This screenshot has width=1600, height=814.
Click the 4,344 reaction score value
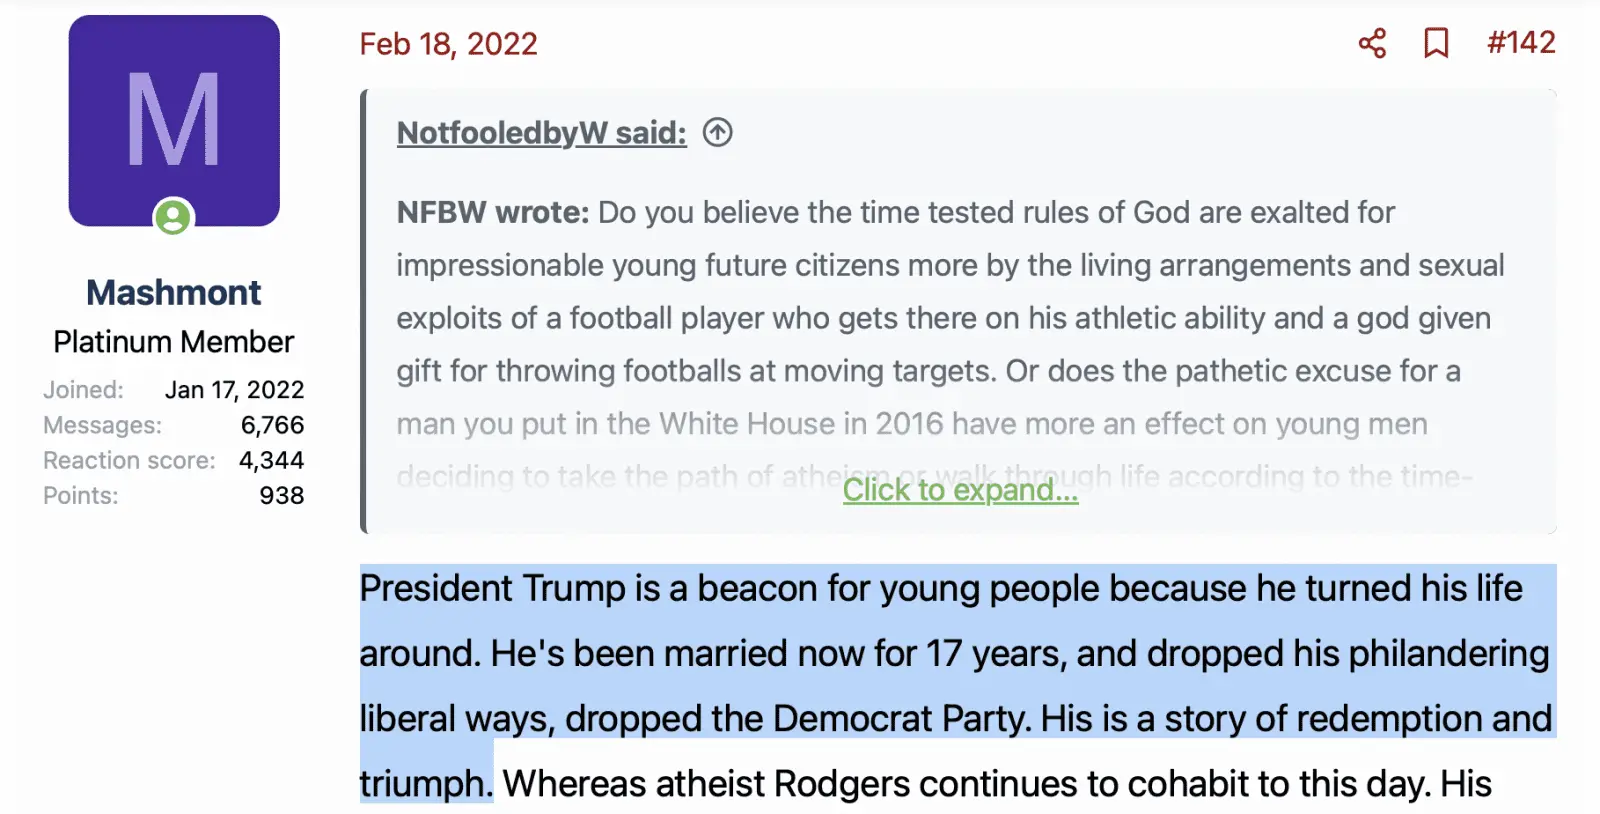click(271, 460)
